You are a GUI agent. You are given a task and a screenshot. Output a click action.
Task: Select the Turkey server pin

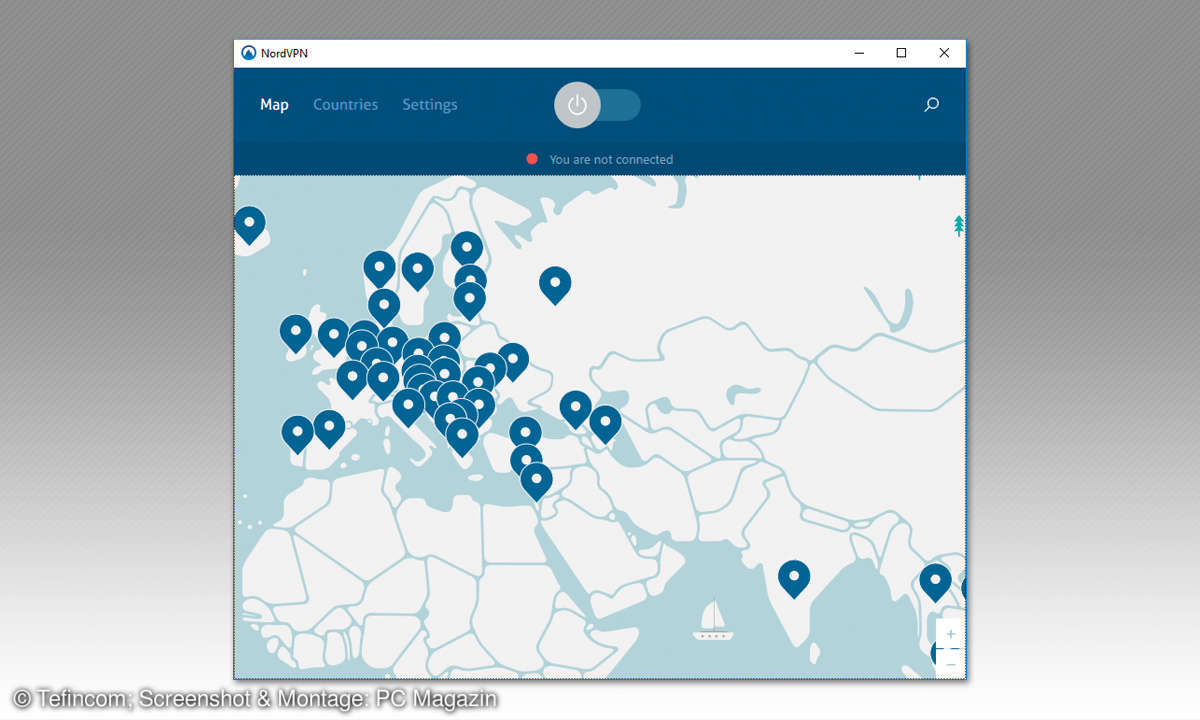pyautogui.click(x=525, y=435)
